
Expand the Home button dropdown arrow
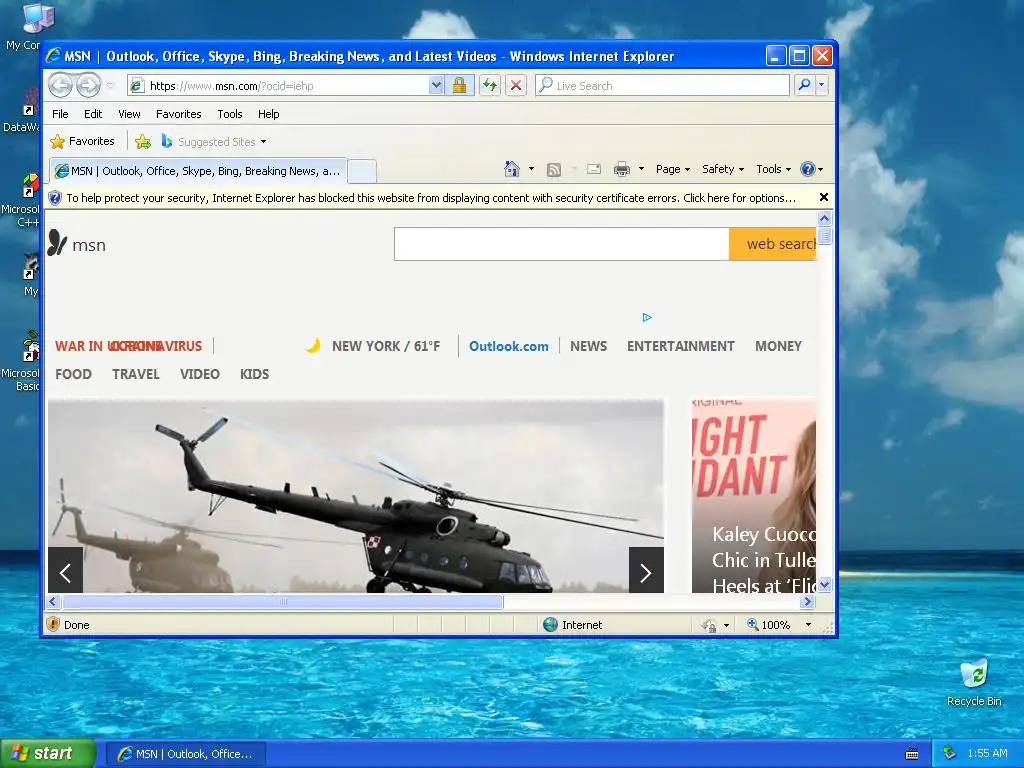pyautogui.click(x=532, y=169)
